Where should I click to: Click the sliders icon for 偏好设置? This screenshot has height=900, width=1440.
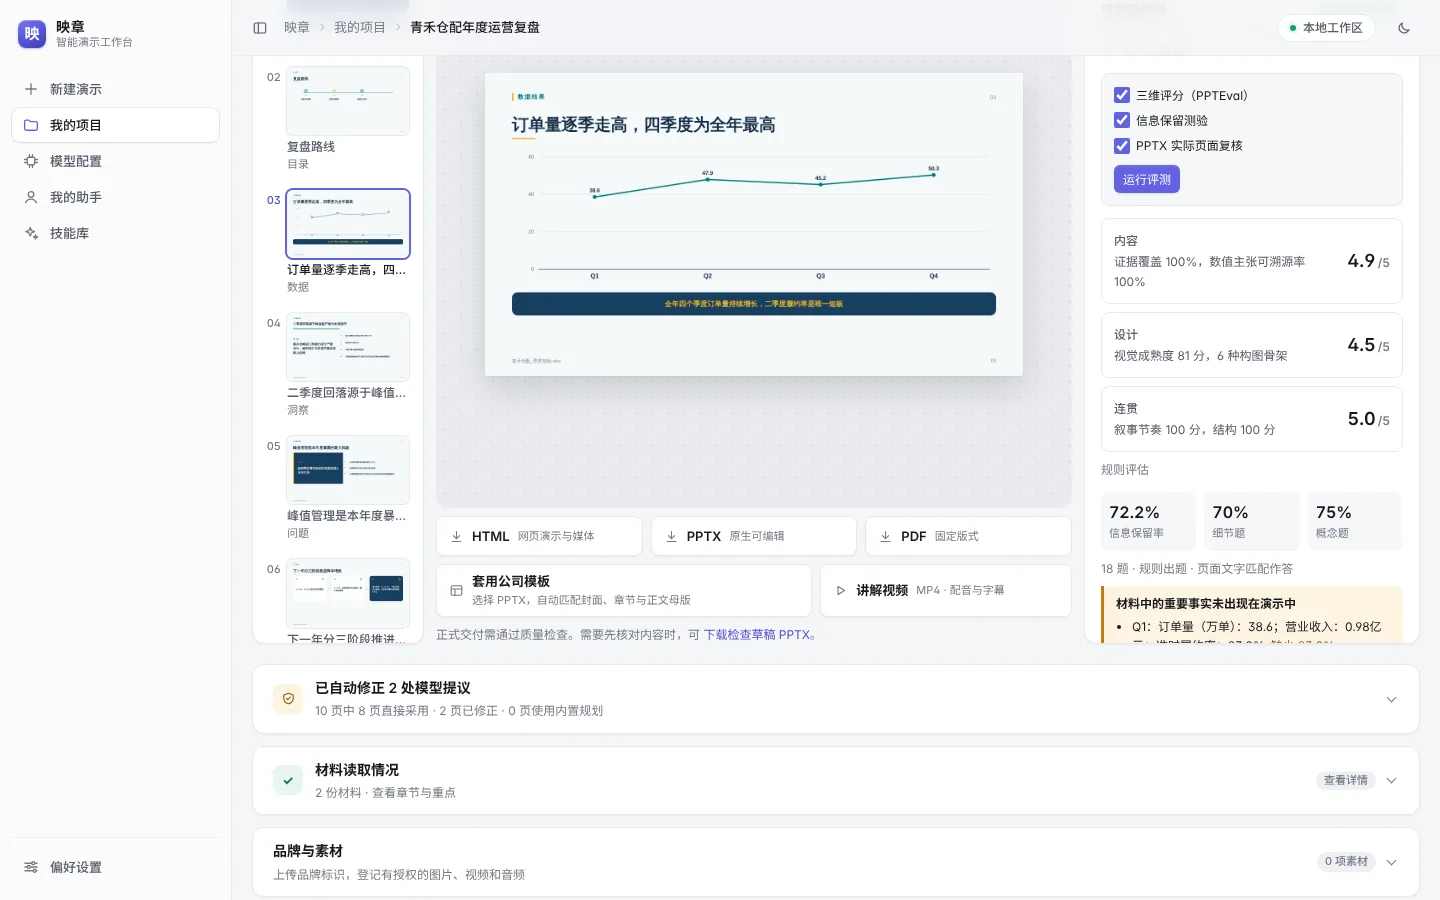coord(31,867)
